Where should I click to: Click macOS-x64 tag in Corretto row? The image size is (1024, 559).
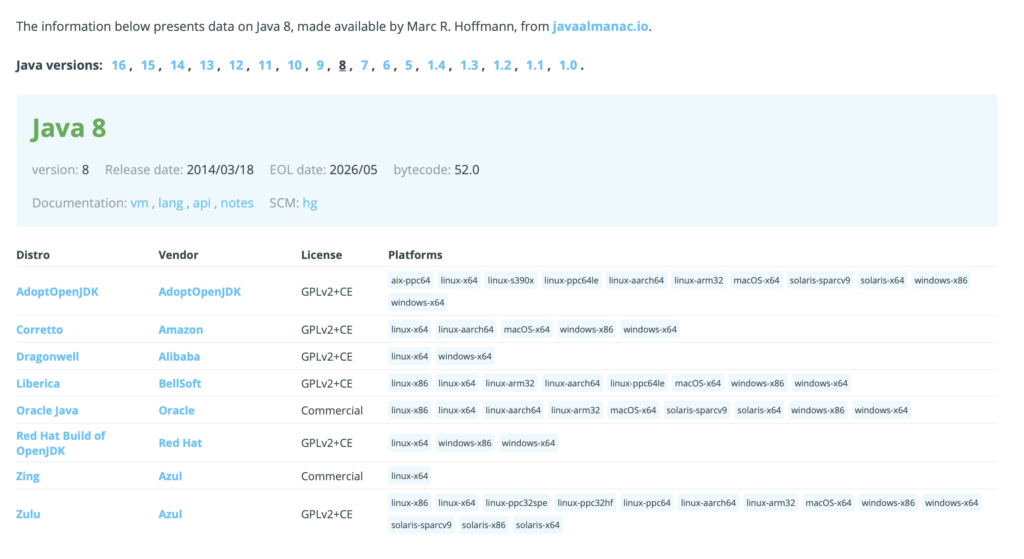tap(527, 329)
